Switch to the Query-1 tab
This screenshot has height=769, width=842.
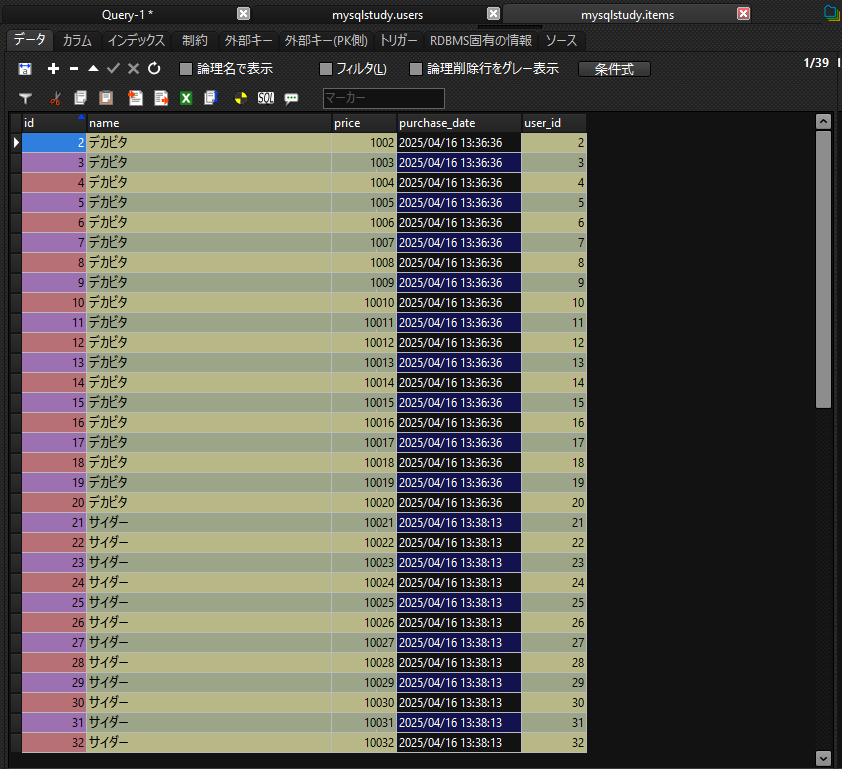[x=127, y=14]
